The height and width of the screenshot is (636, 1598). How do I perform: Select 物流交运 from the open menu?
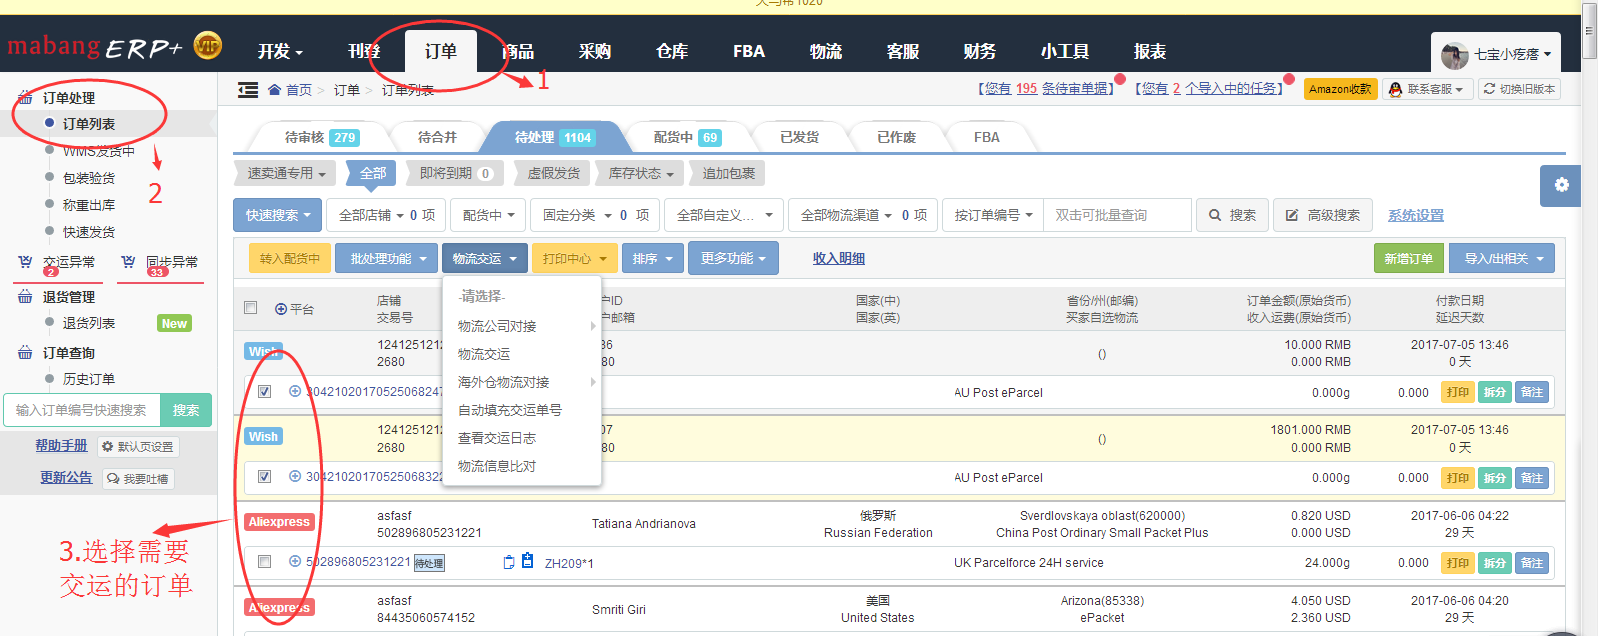pos(484,354)
